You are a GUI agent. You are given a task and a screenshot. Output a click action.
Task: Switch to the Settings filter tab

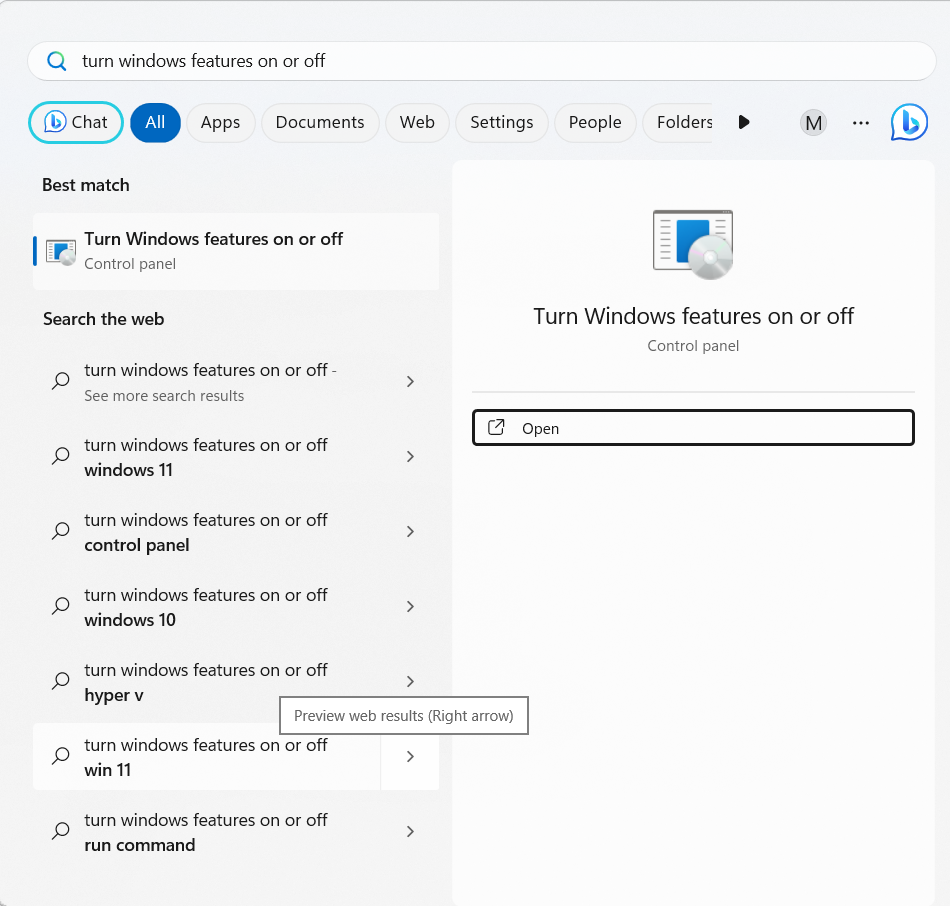tap(502, 122)
